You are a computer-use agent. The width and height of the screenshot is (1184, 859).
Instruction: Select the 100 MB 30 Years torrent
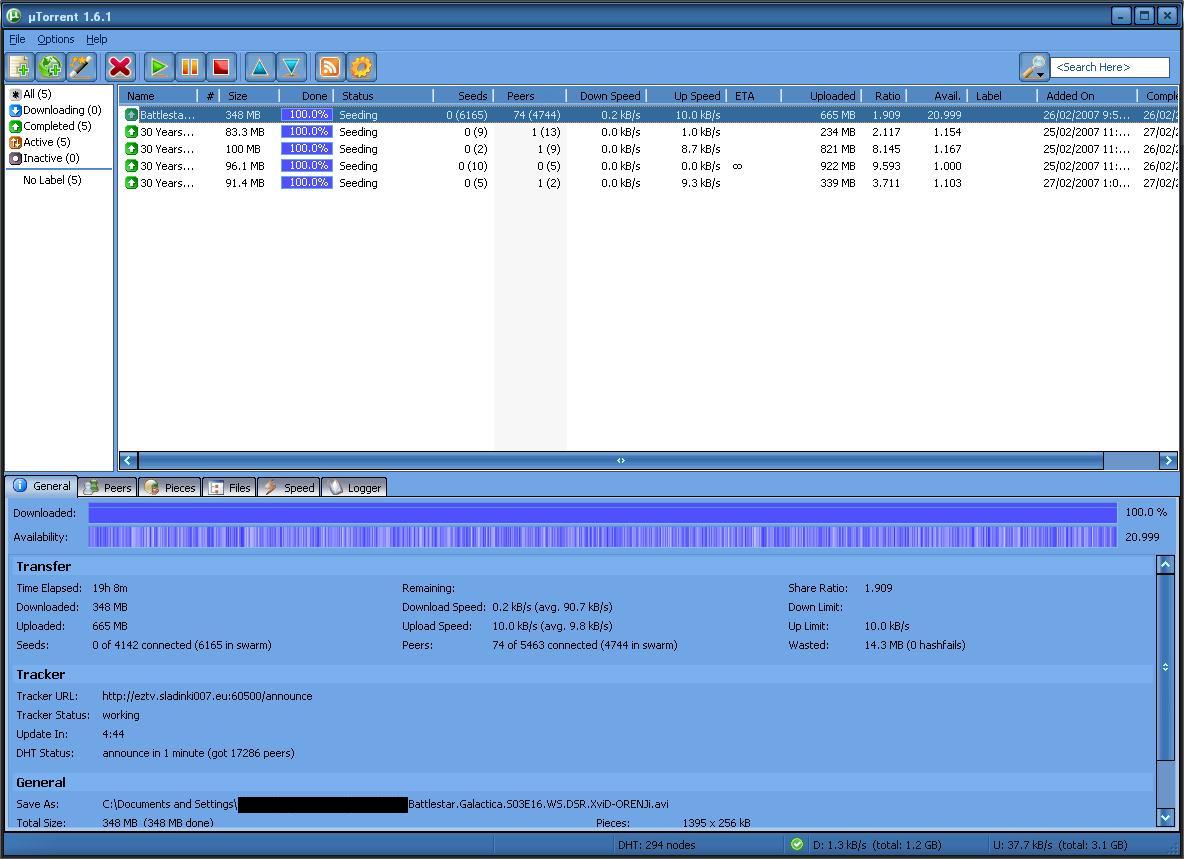click(648, 149)
